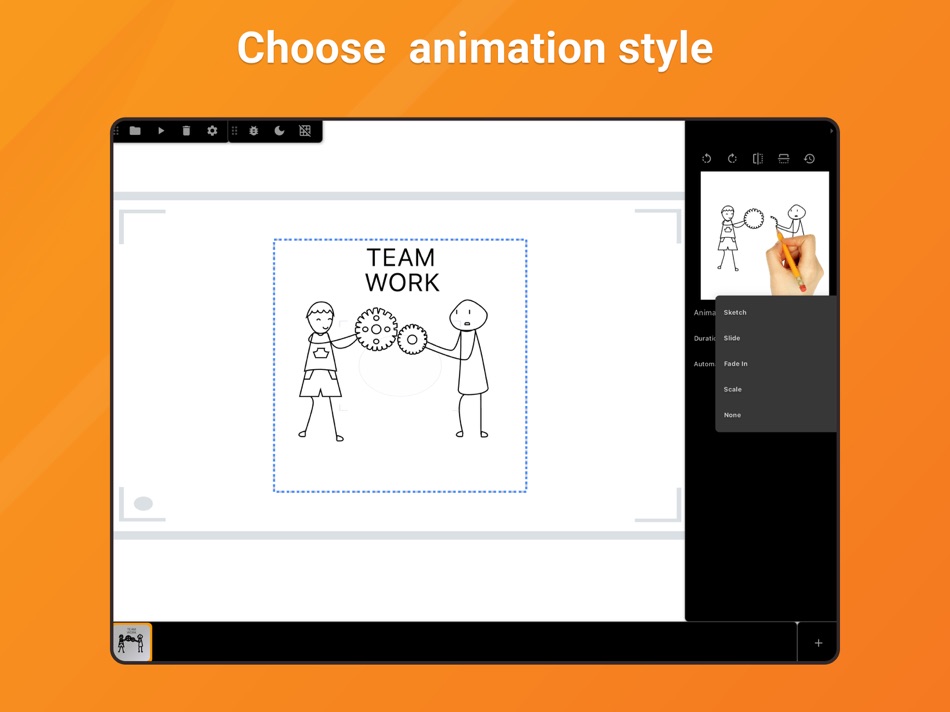Flip the image horizontally
950x712 pixels.
click(x=758, y=159)
